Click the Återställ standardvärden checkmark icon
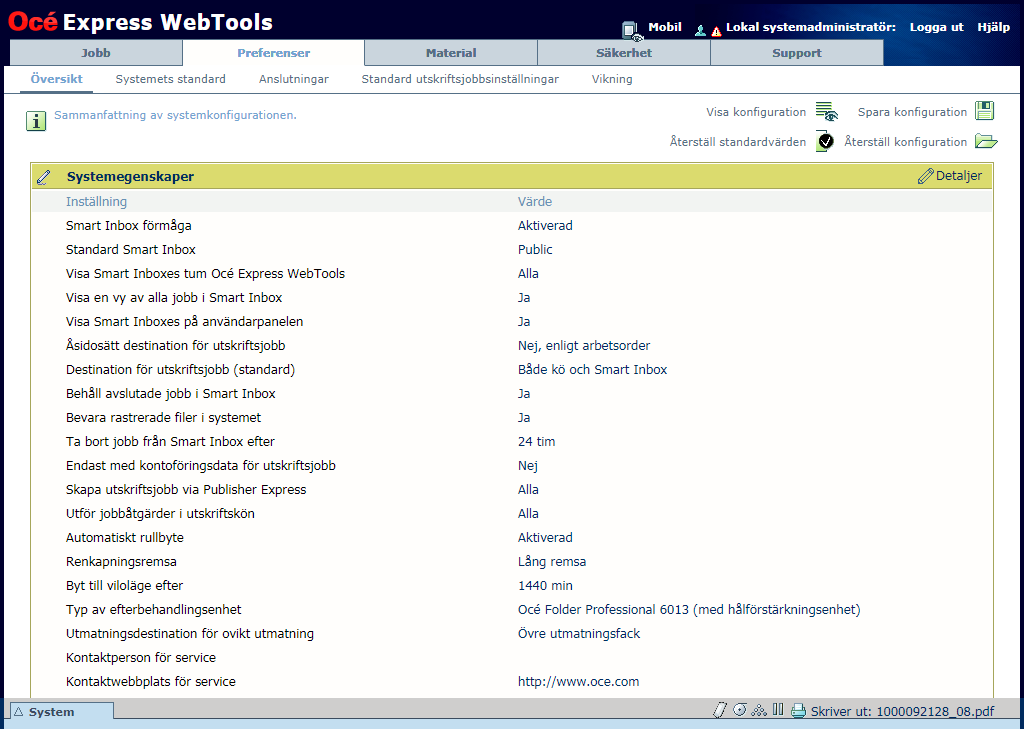1024x729 pixels. (825, 141)
